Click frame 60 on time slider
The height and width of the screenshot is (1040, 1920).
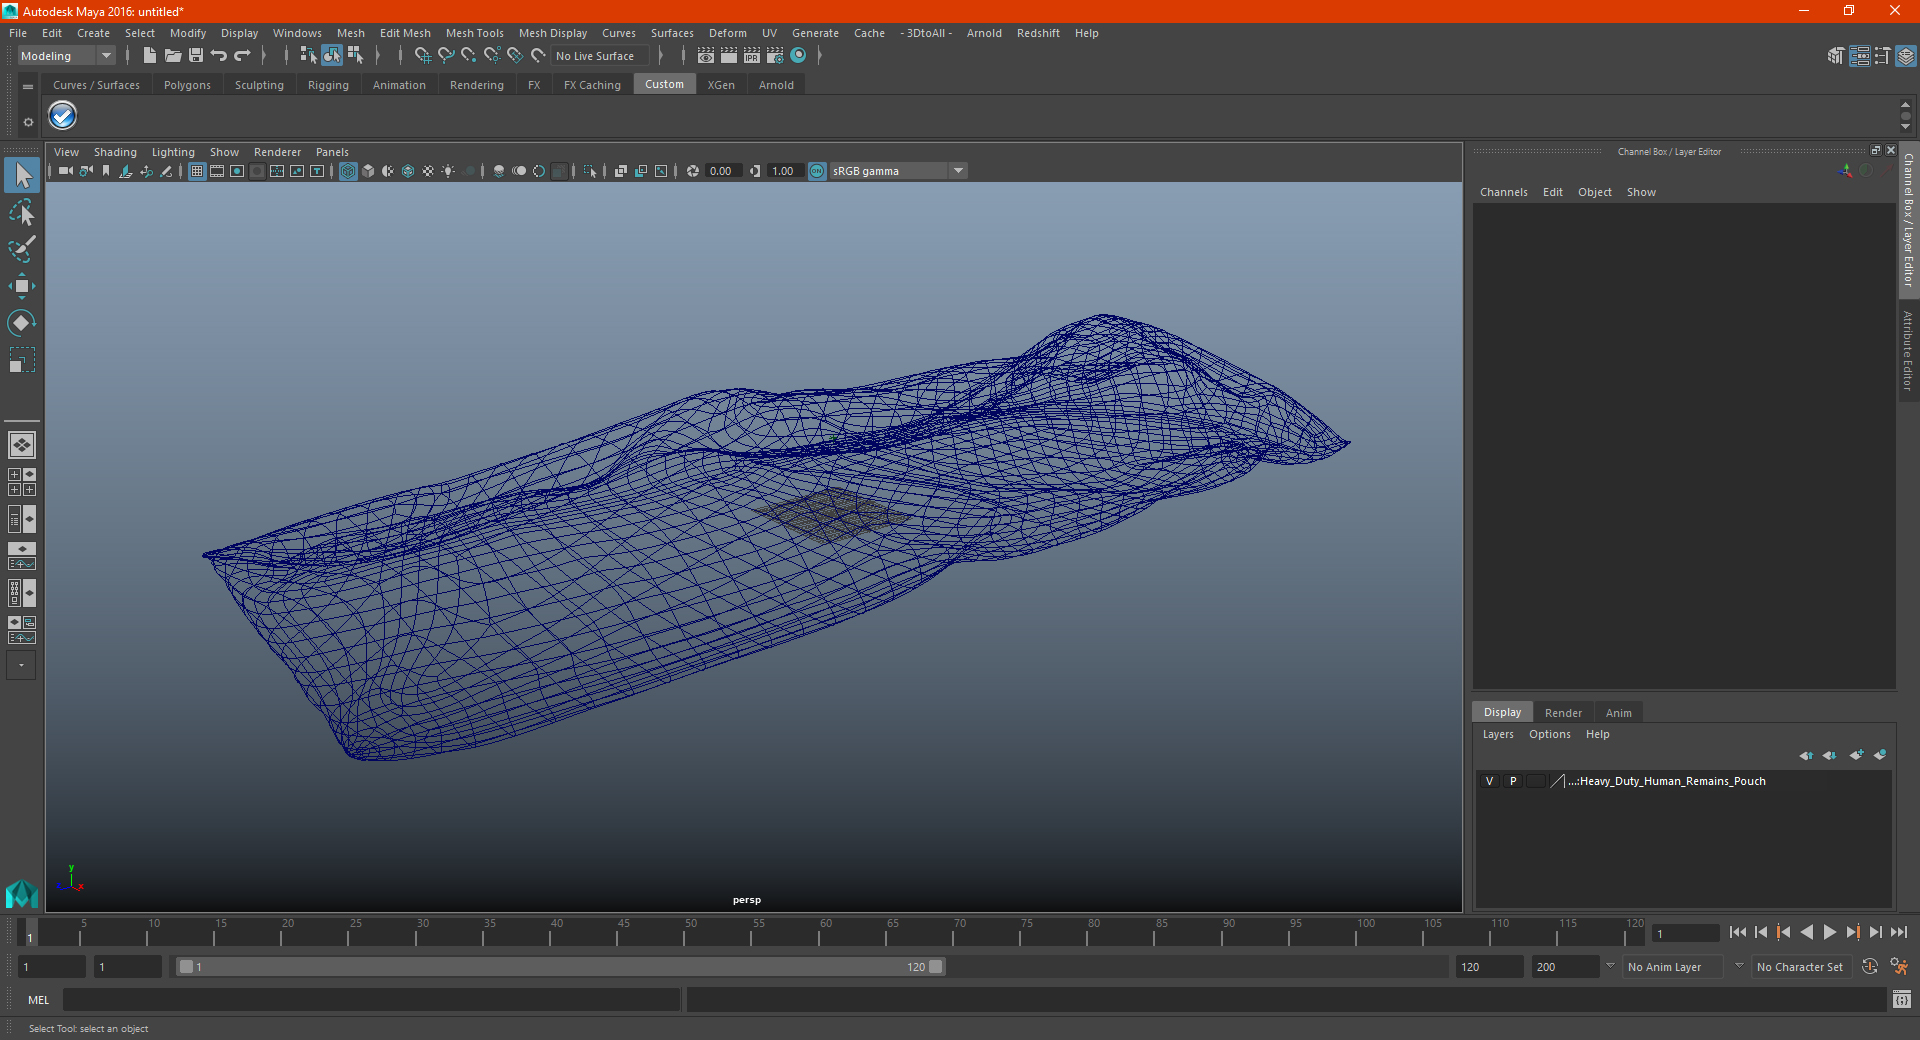819,934
